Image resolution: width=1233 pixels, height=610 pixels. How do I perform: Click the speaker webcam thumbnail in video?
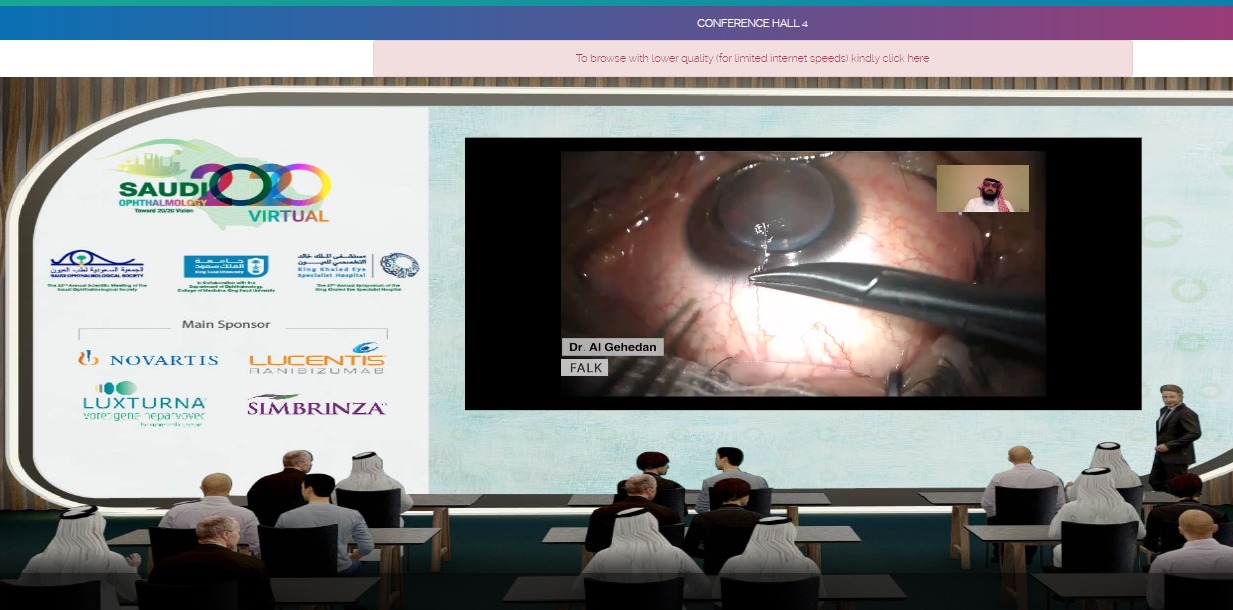(982, 188)
